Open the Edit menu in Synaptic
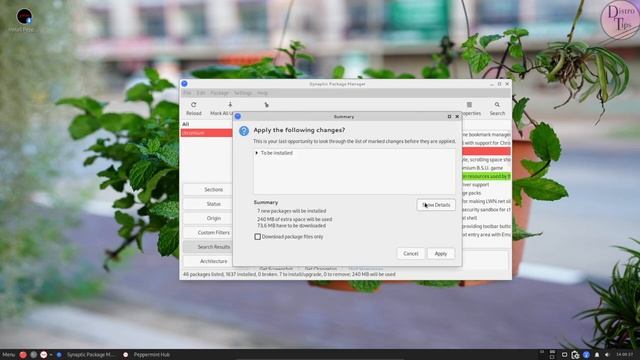This screenshot has height=360, width=640. coord(201,93)
